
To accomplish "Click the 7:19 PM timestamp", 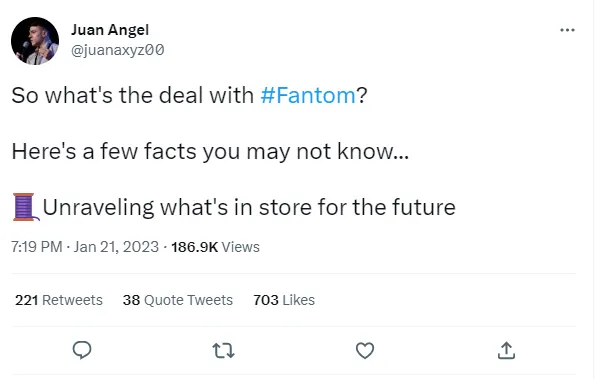I will (37, 247).
